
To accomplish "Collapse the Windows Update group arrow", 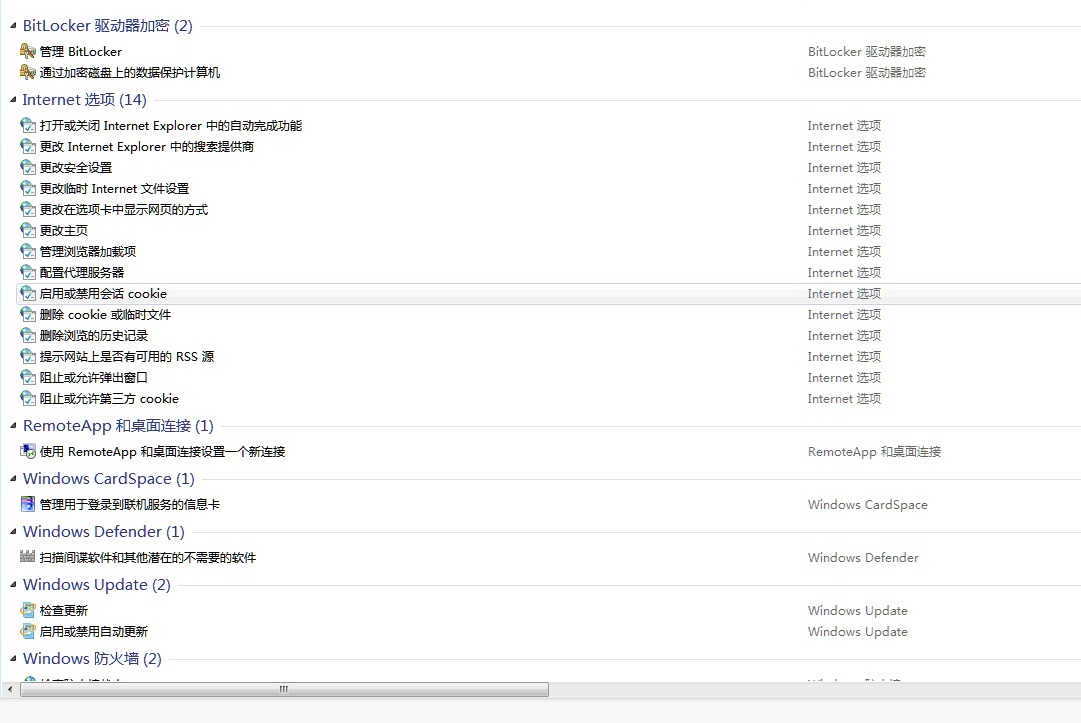I will pyautogui.click(x=13, y=584).
